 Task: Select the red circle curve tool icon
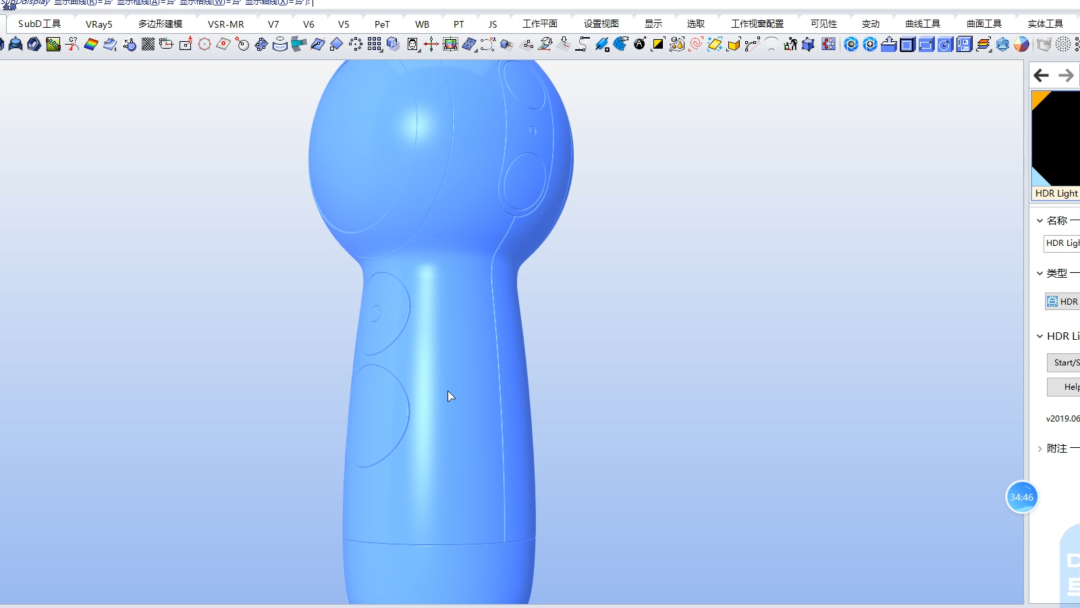(205, 45)
